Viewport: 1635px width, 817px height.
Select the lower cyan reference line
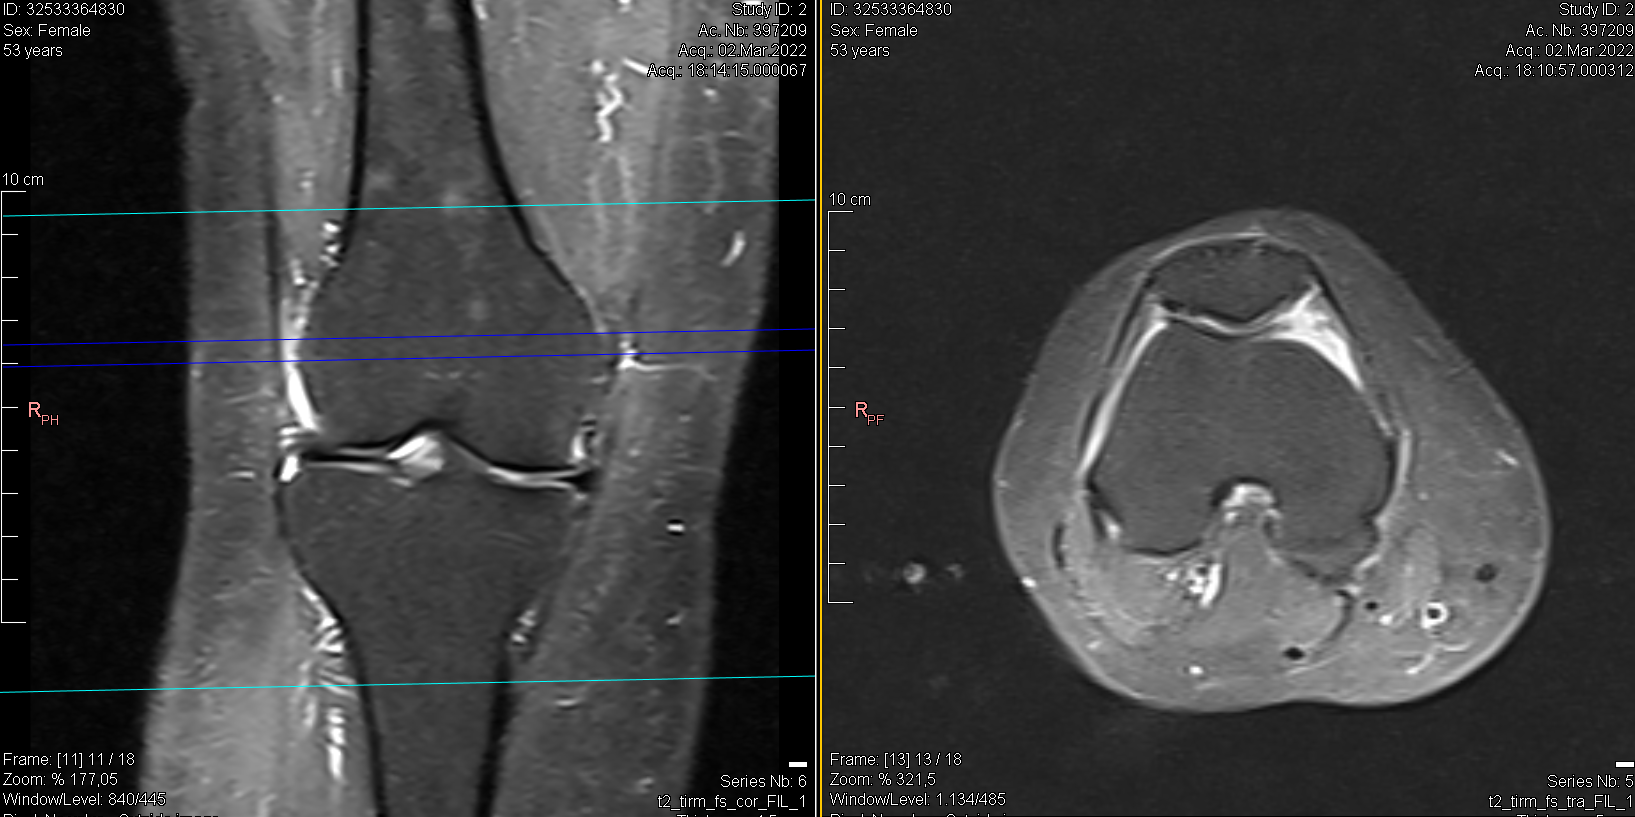click(x=400, y=684)
